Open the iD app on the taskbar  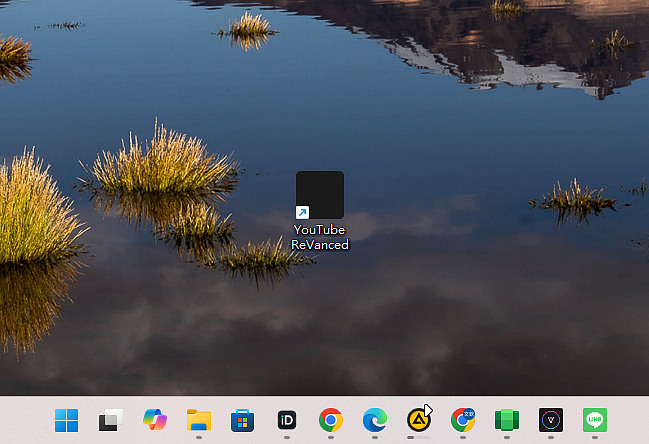click(x=287, y=420)
